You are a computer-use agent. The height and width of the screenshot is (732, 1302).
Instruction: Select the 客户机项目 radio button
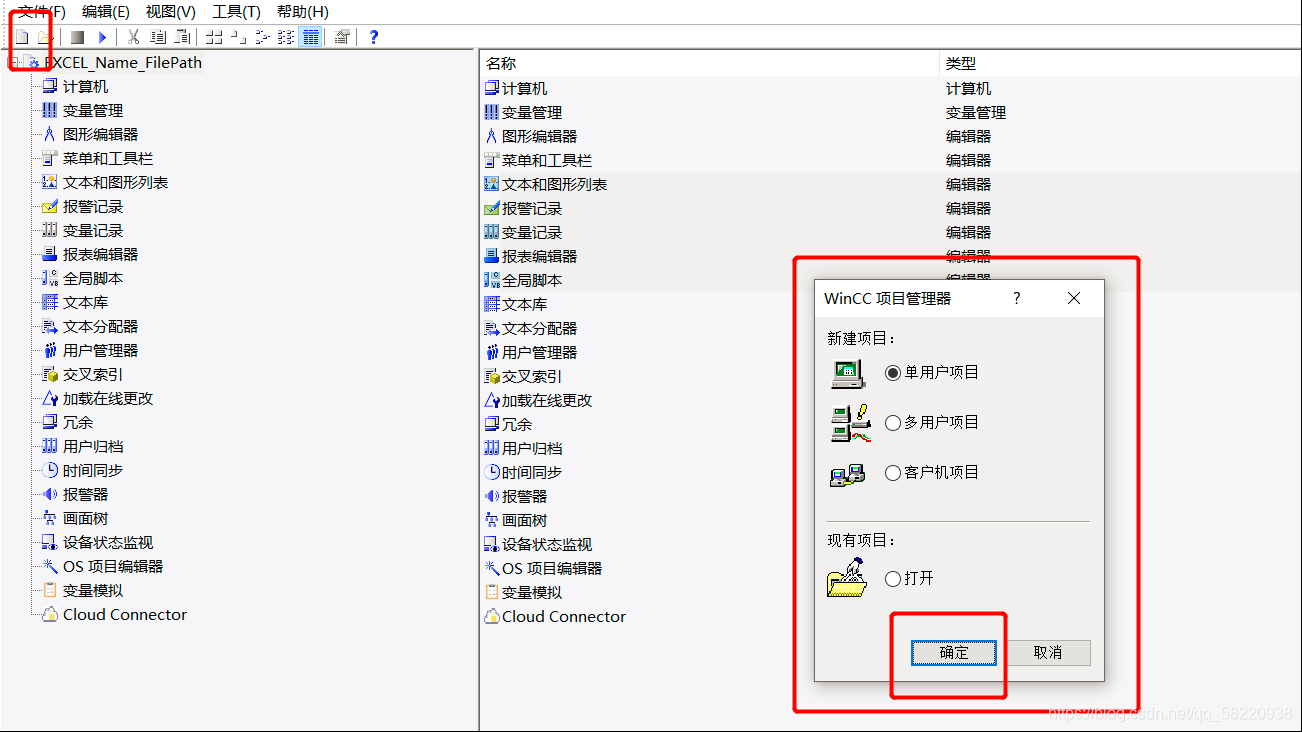click(893, 473)
